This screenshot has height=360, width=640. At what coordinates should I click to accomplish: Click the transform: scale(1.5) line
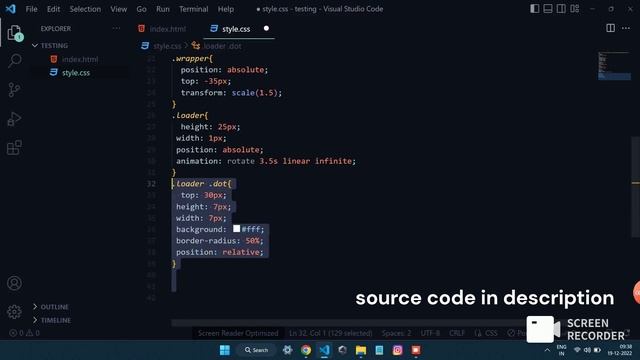coord(231,93)
